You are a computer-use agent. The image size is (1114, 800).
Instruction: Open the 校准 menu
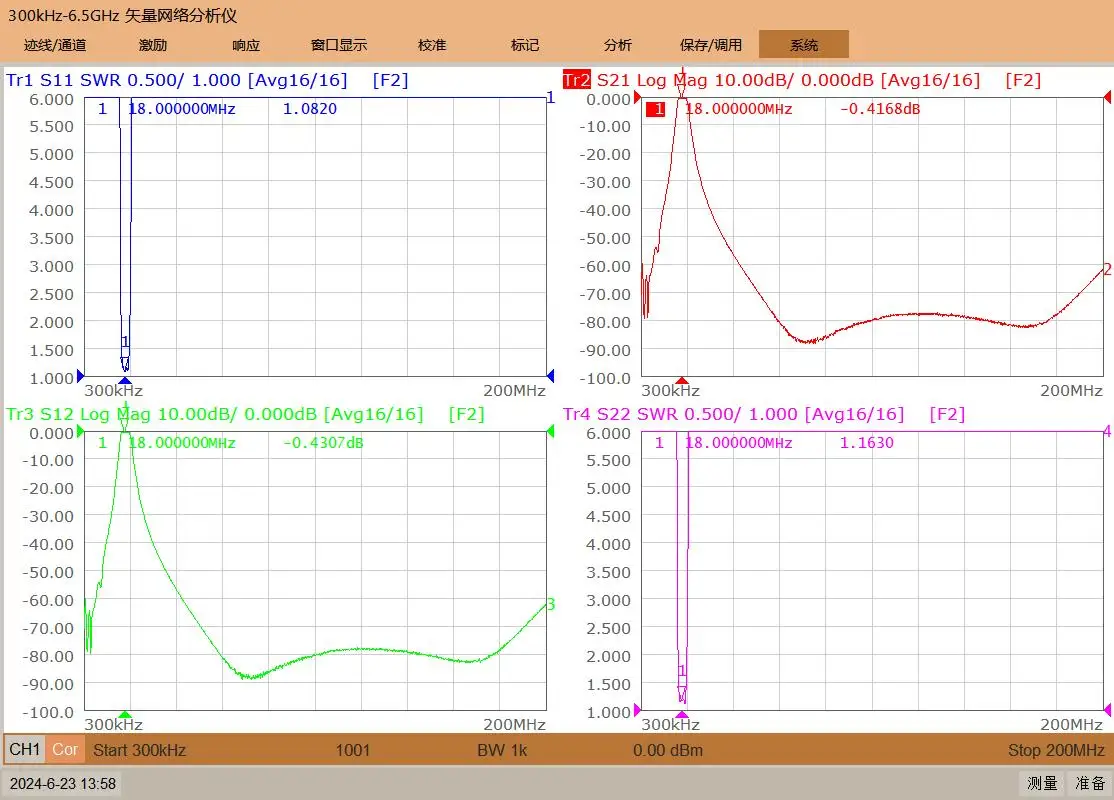[432, 45]
